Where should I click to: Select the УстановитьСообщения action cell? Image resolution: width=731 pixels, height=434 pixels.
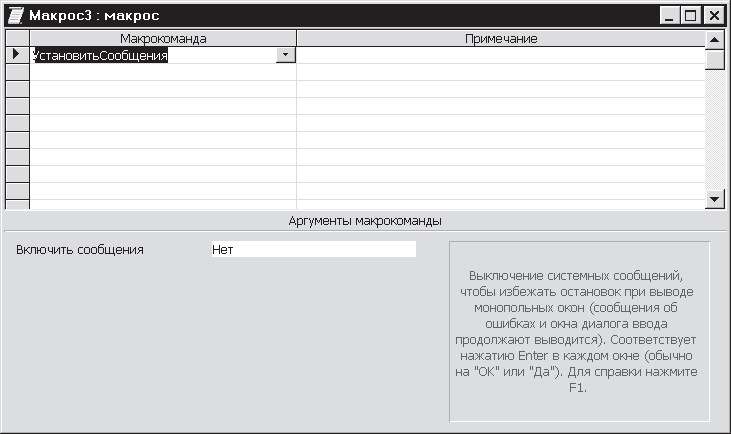tap(150, 56)
